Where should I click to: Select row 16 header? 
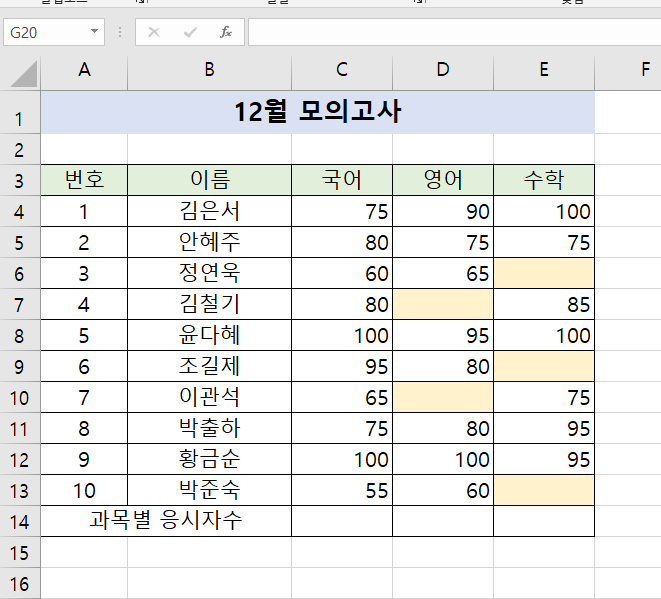tap(20, 583)
